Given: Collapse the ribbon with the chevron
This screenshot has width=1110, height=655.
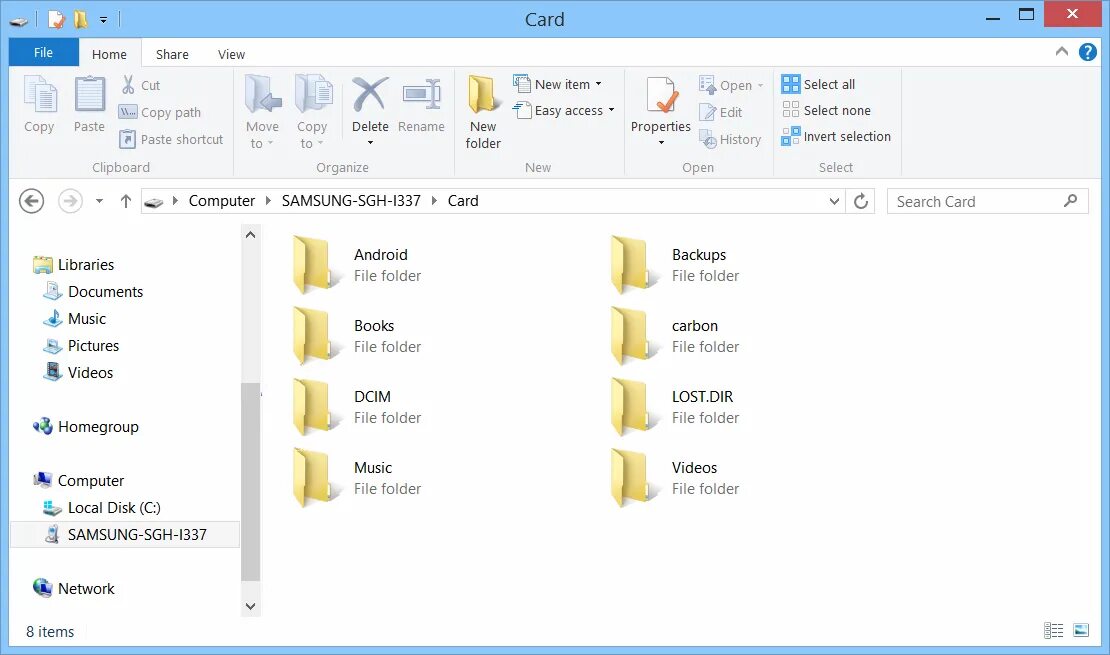Looking at the screenshot, I should (1061, 51).
